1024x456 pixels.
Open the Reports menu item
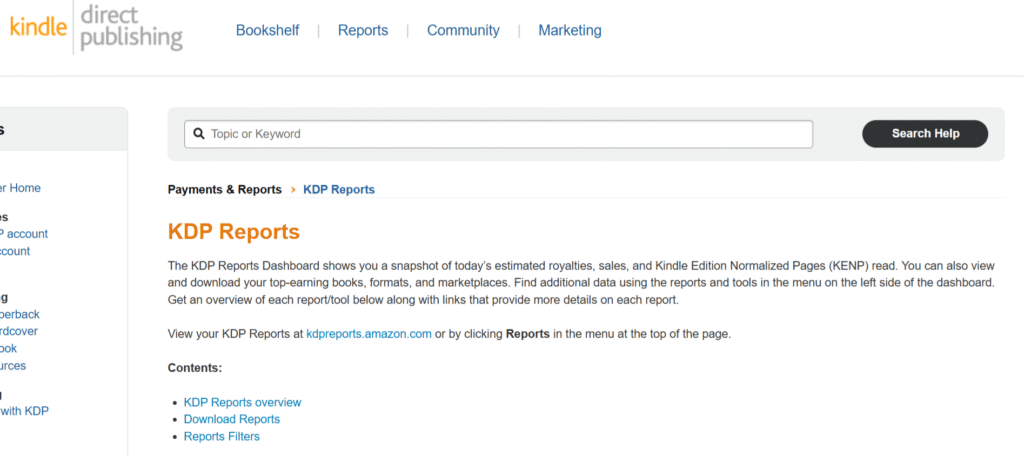pyautogui.click(x=363, y=30)
